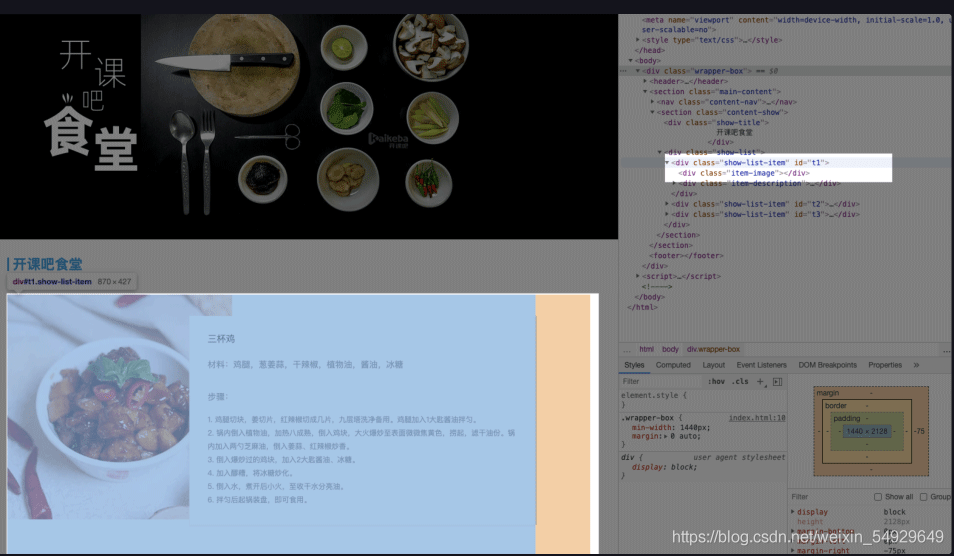
Task: Expand show-list-item id t3 node
Action: [667, 215]
